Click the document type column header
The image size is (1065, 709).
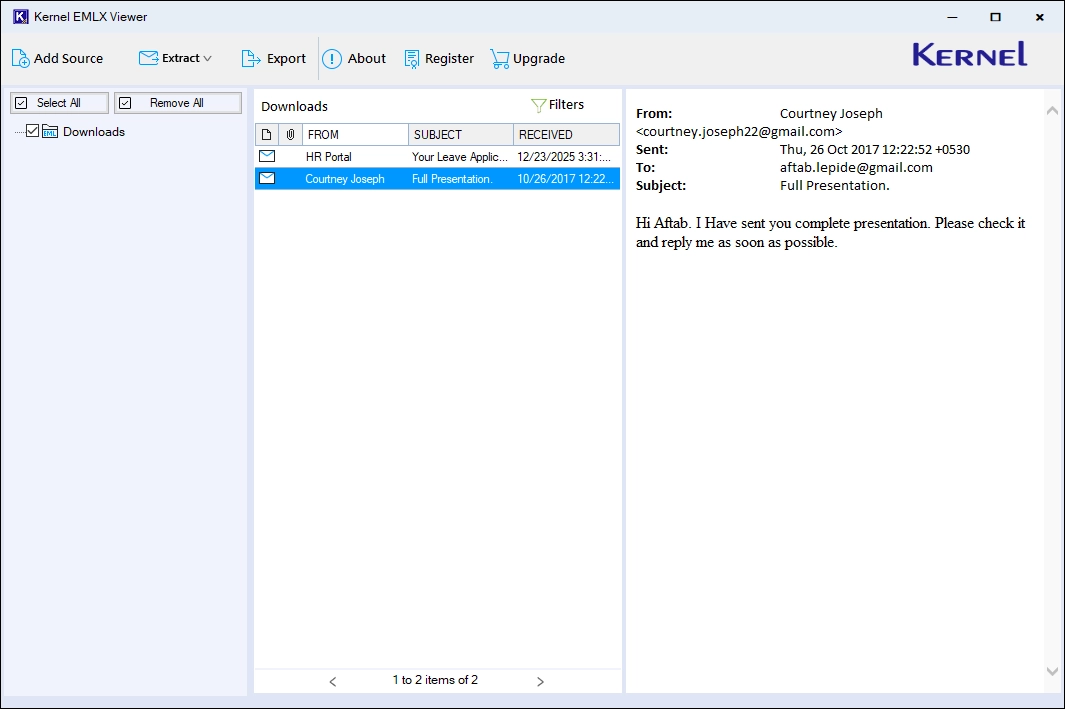(267, 134)
